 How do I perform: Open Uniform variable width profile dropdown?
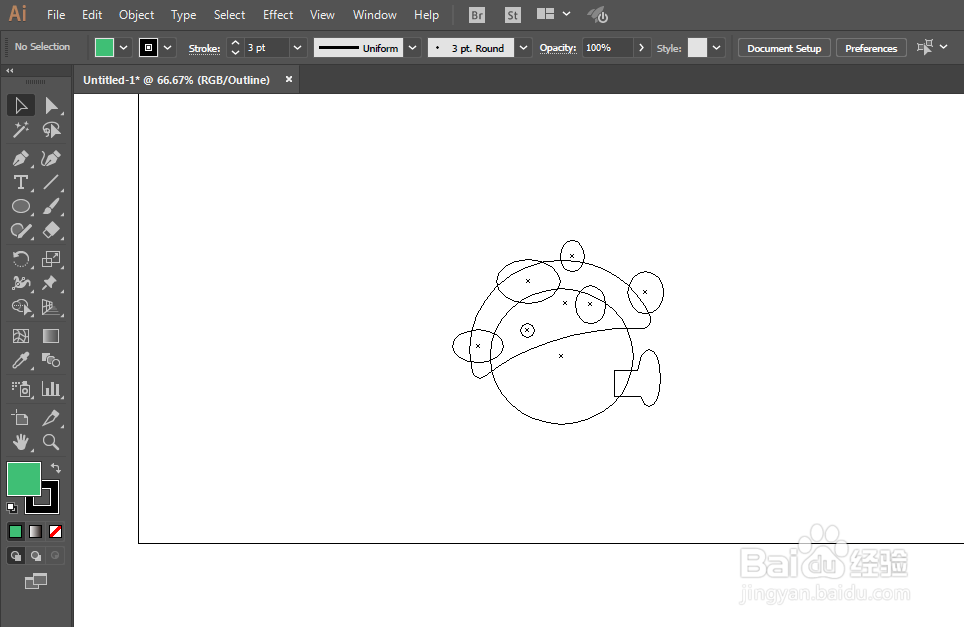point(413,48)
